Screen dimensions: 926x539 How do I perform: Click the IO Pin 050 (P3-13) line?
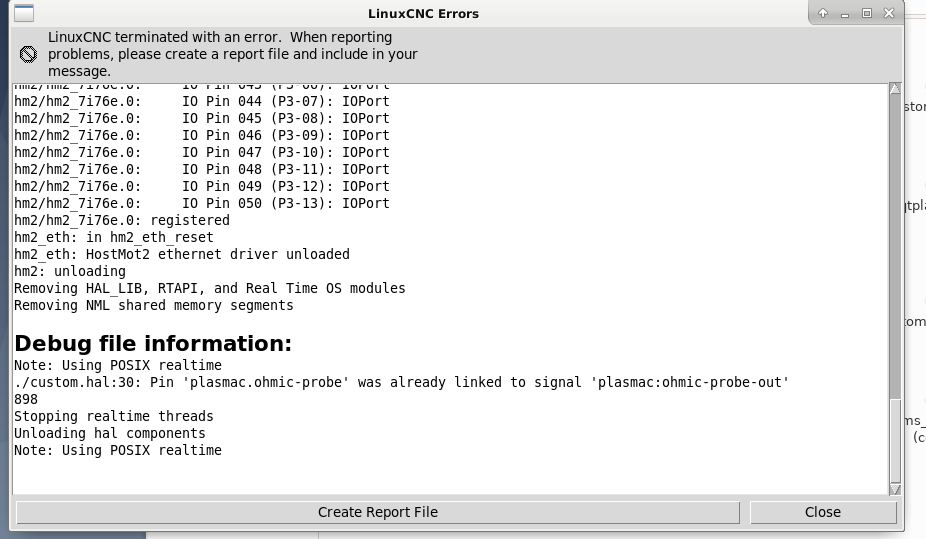pyautogui.click(x=202, y=204)
